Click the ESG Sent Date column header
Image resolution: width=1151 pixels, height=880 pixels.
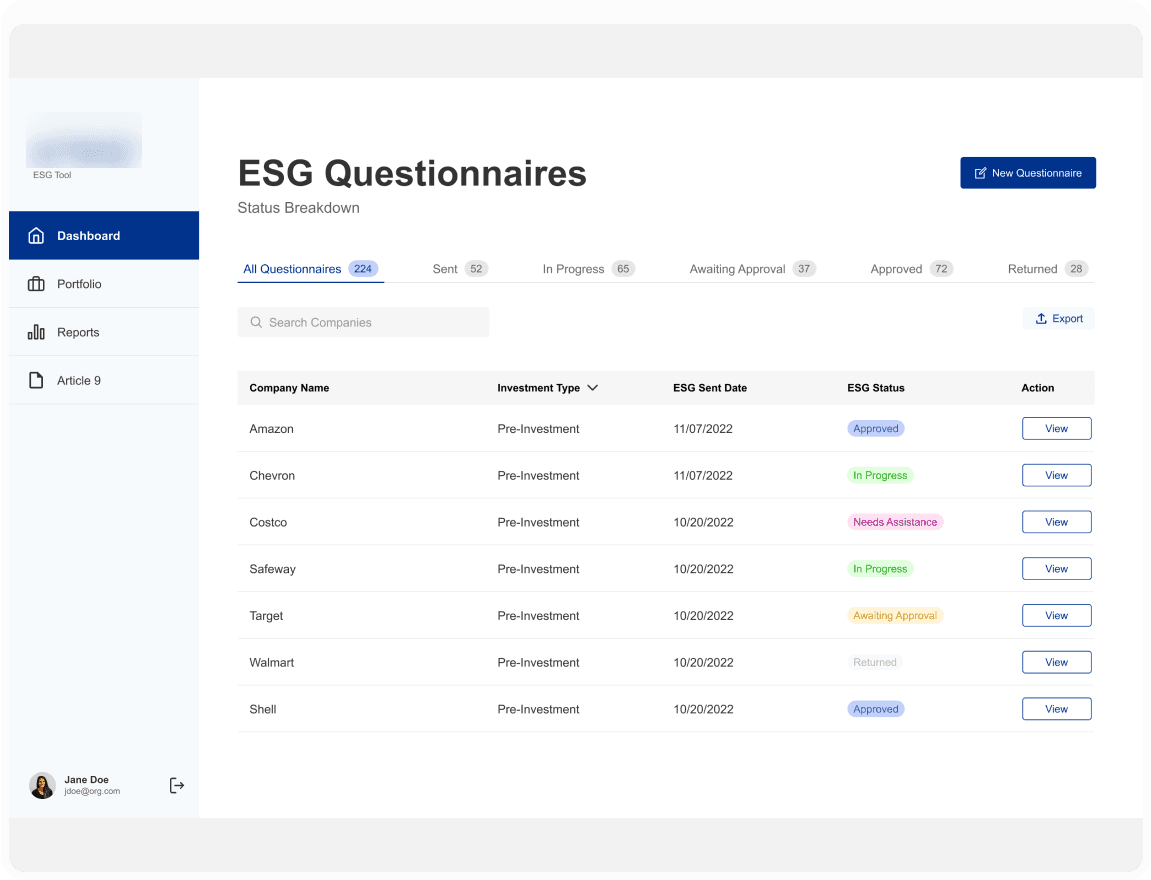(x=710, y=388)
